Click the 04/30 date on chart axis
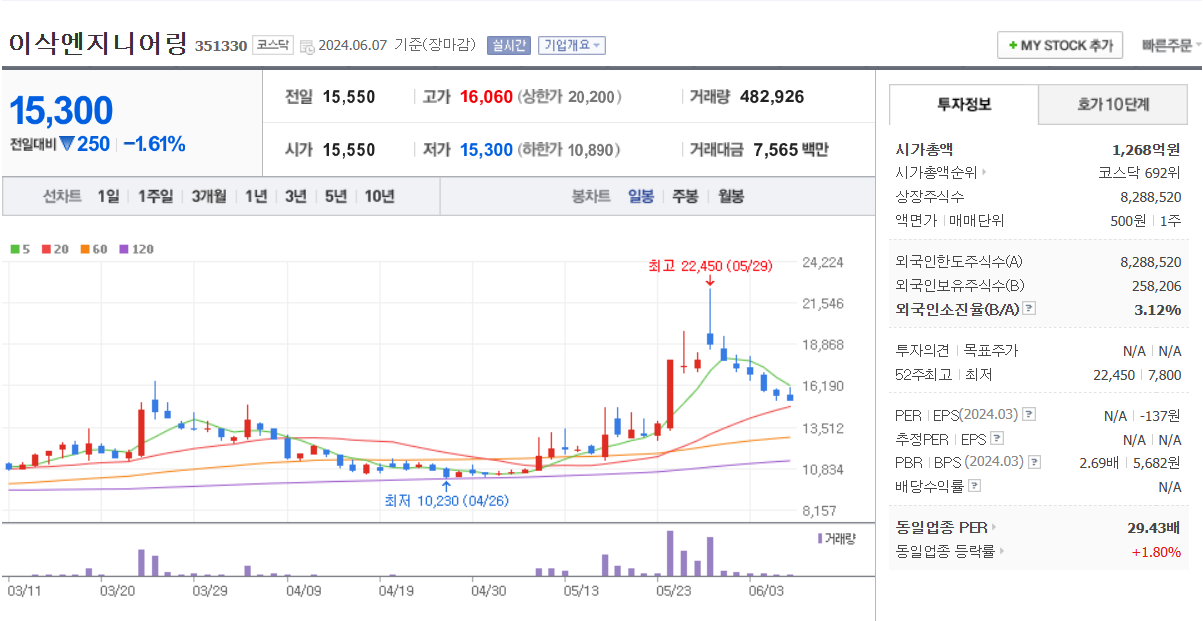 [487, 591]
